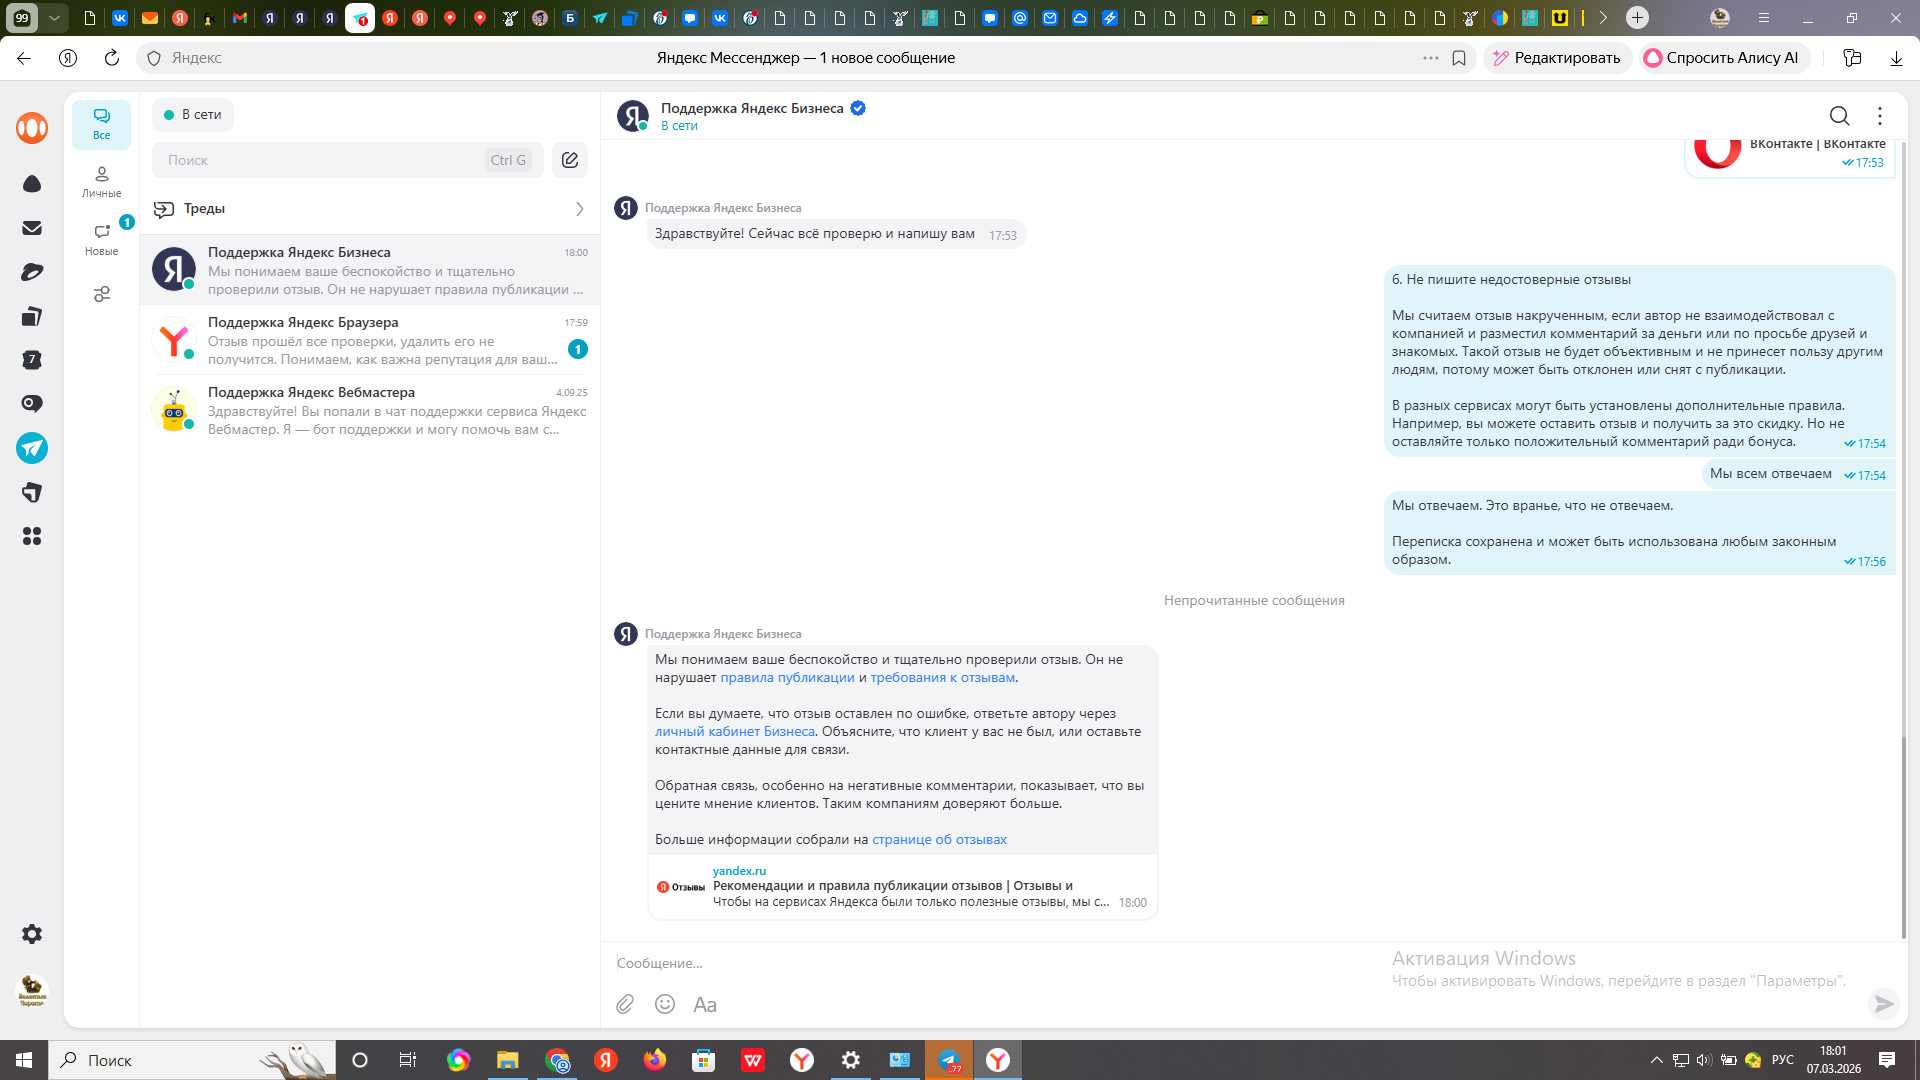The height and width of the screenshot is (1080, 1920).
Task: Toggle the 'В сети' status button
Action: click(193, 115)
